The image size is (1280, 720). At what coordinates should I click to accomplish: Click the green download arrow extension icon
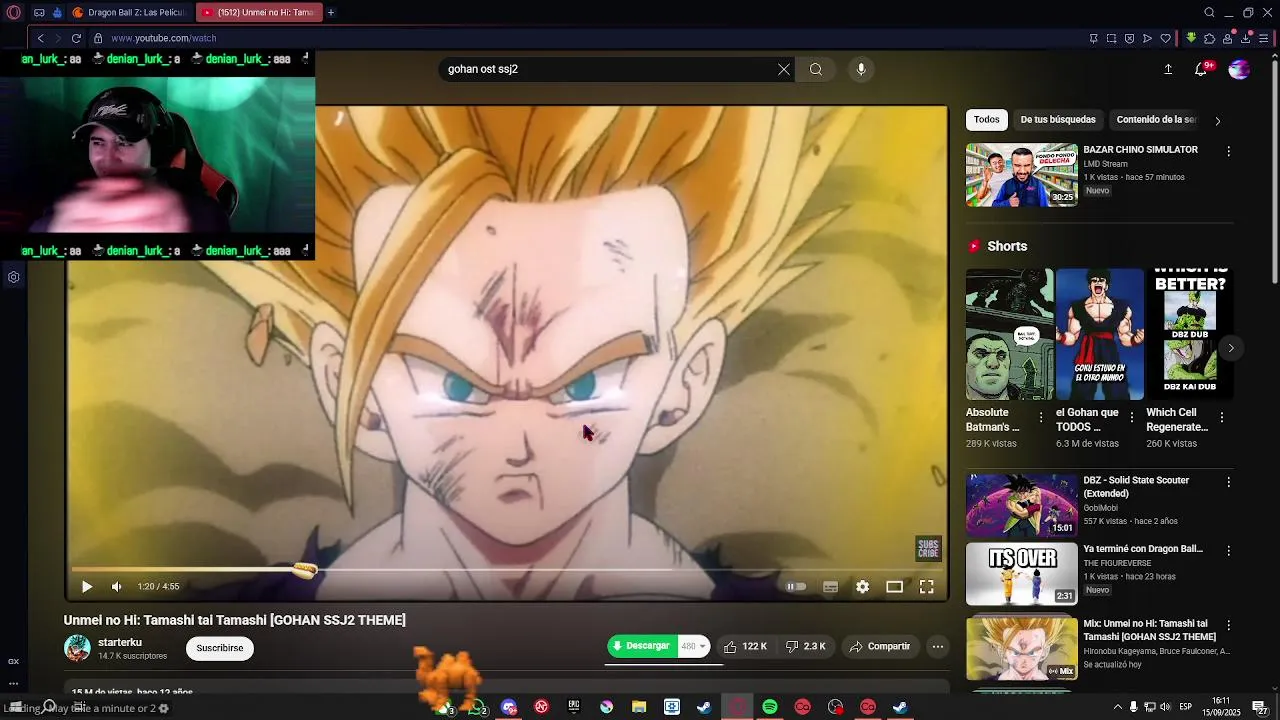tap(1191, 38)
